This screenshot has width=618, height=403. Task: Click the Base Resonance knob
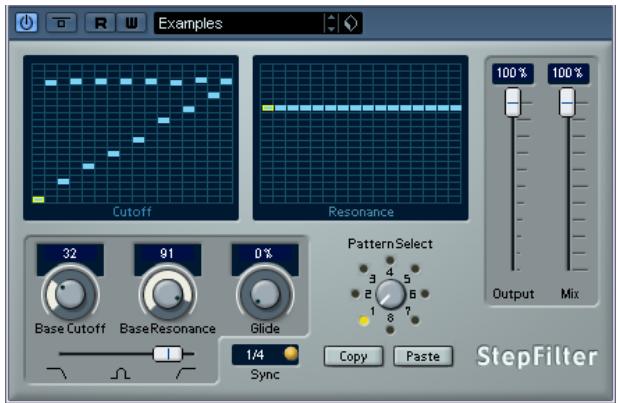click(168, 294)
